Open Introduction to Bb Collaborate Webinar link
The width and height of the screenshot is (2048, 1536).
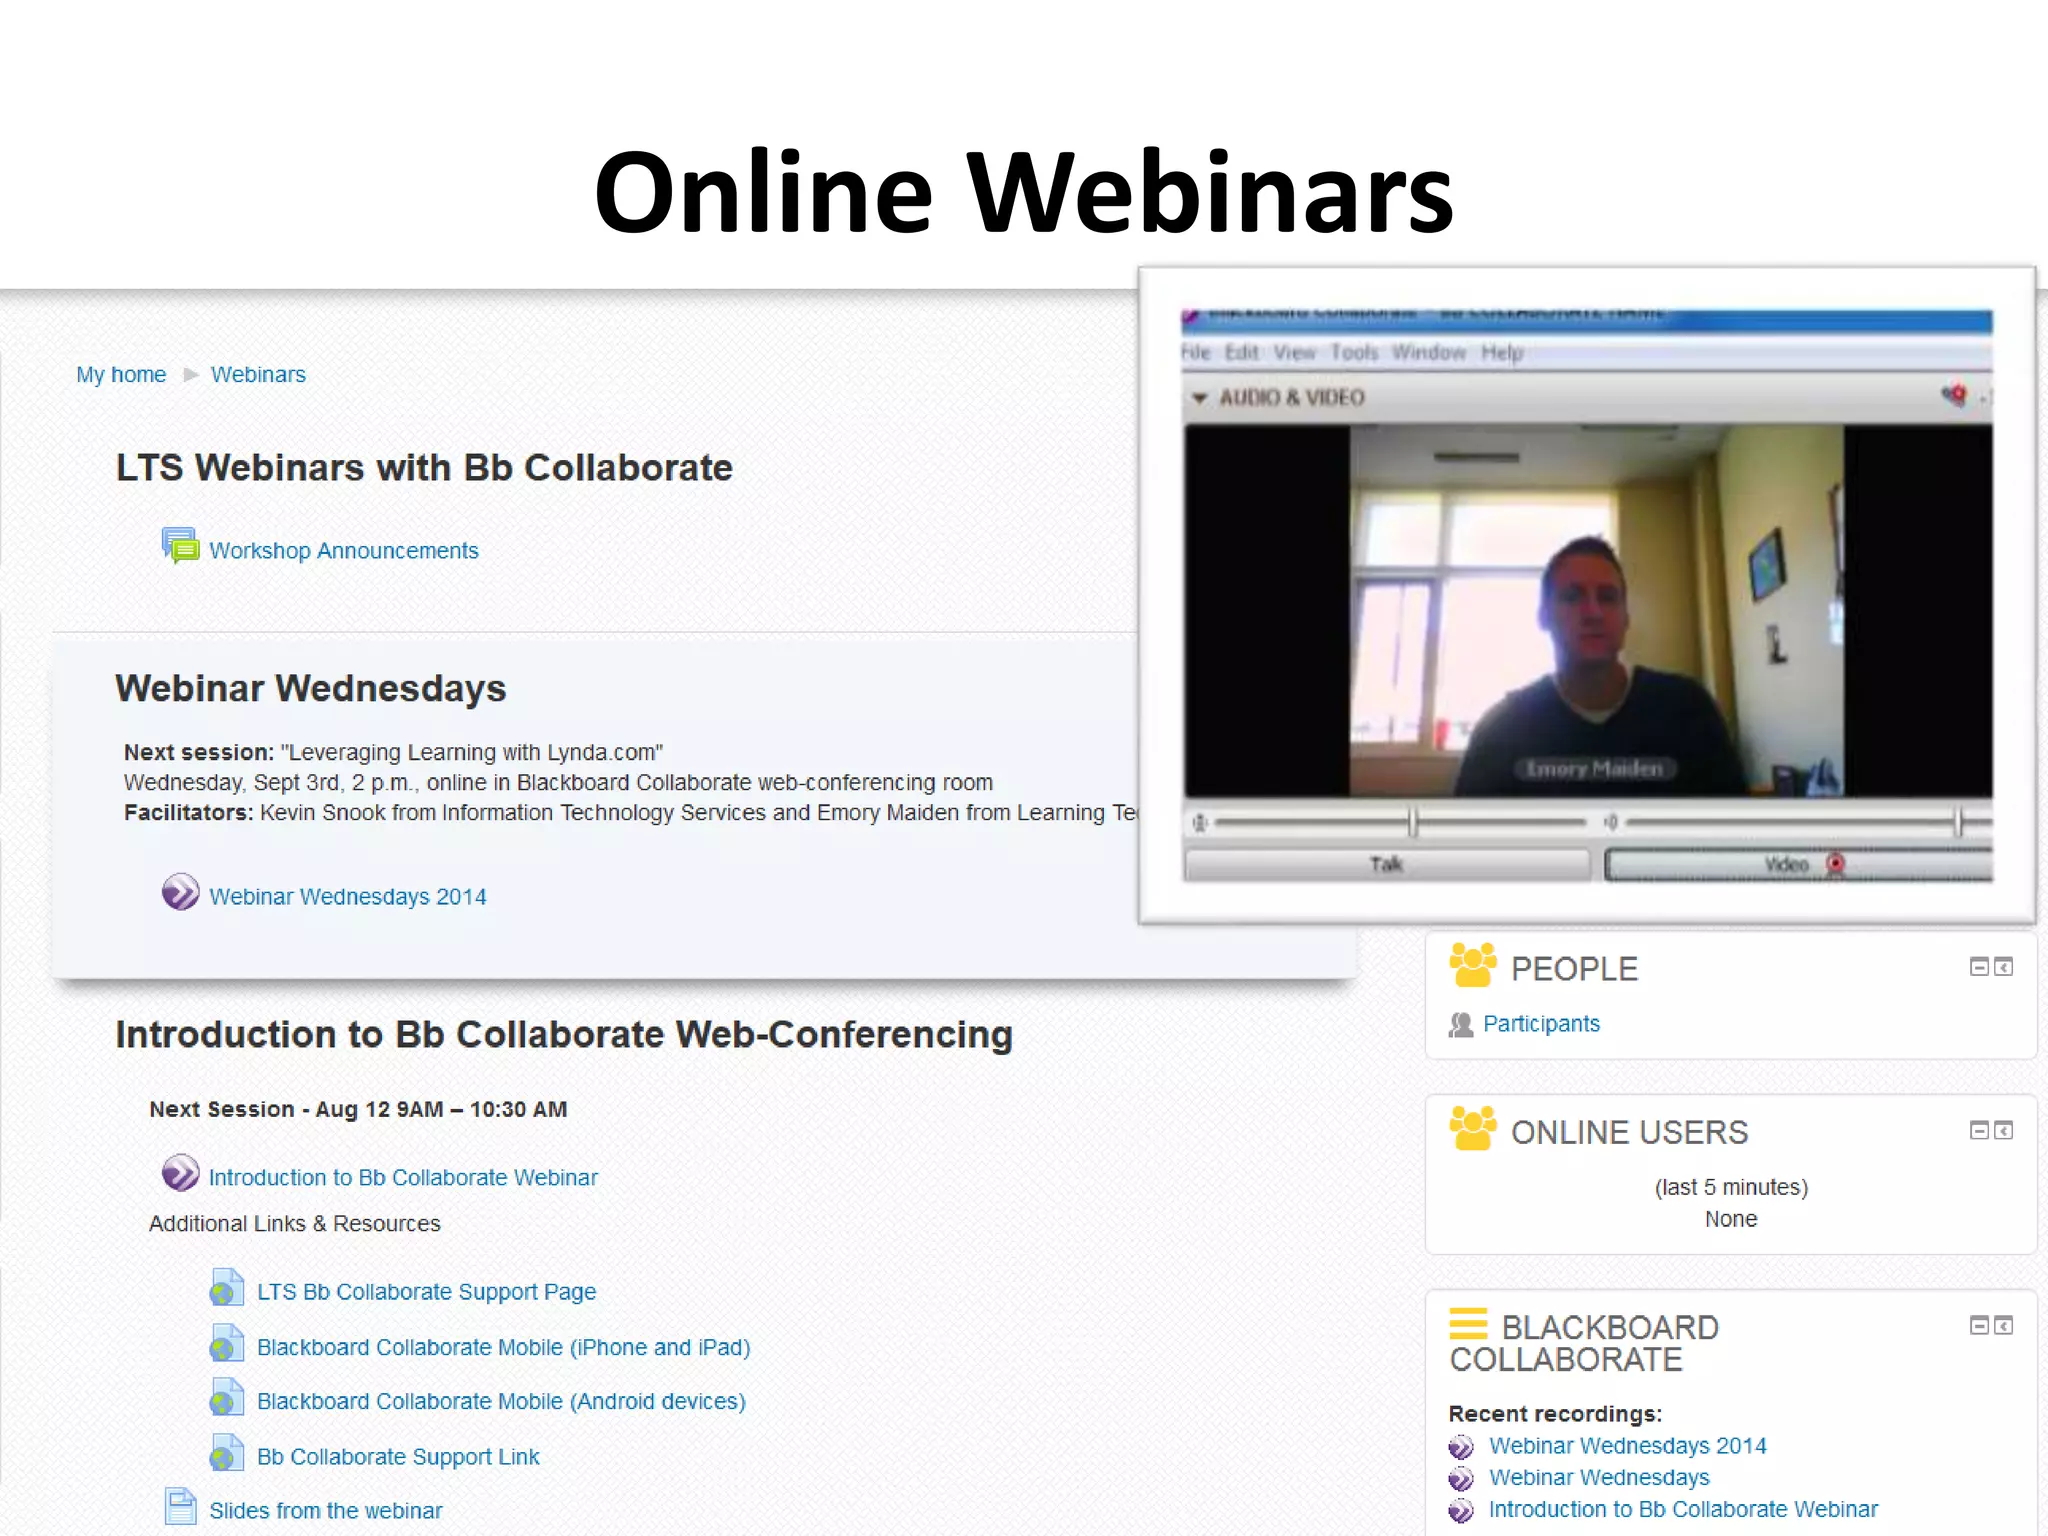pos(403,1178)
